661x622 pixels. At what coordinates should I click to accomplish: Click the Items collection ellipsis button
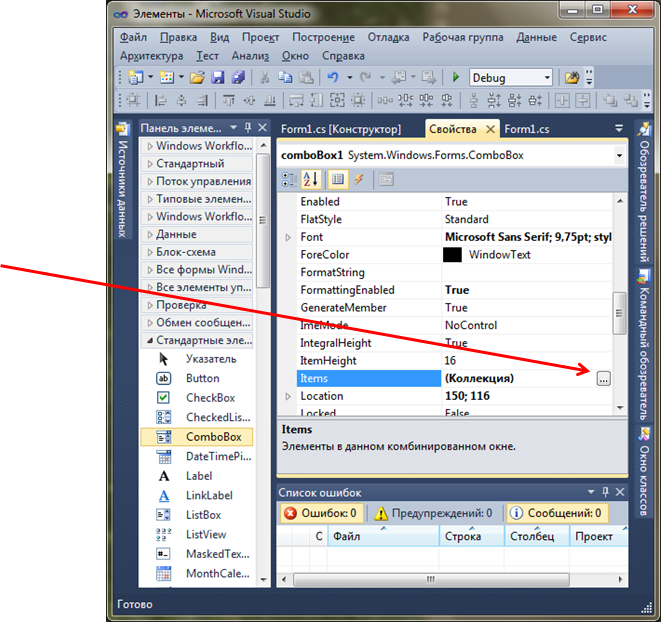pyautogui.click(x=602, y=378)
